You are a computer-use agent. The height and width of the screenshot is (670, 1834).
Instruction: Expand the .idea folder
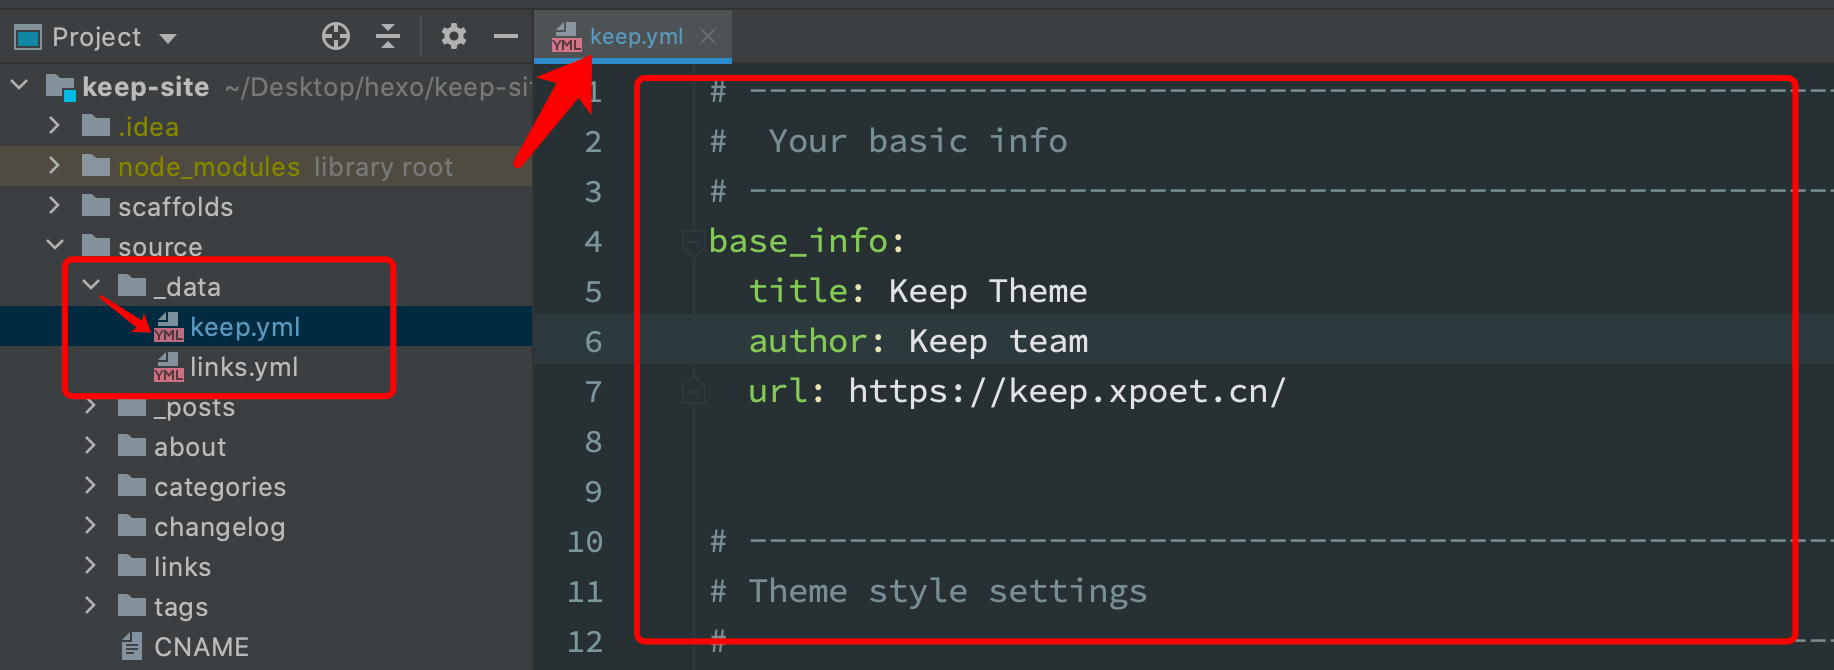[x=55, y=126]
